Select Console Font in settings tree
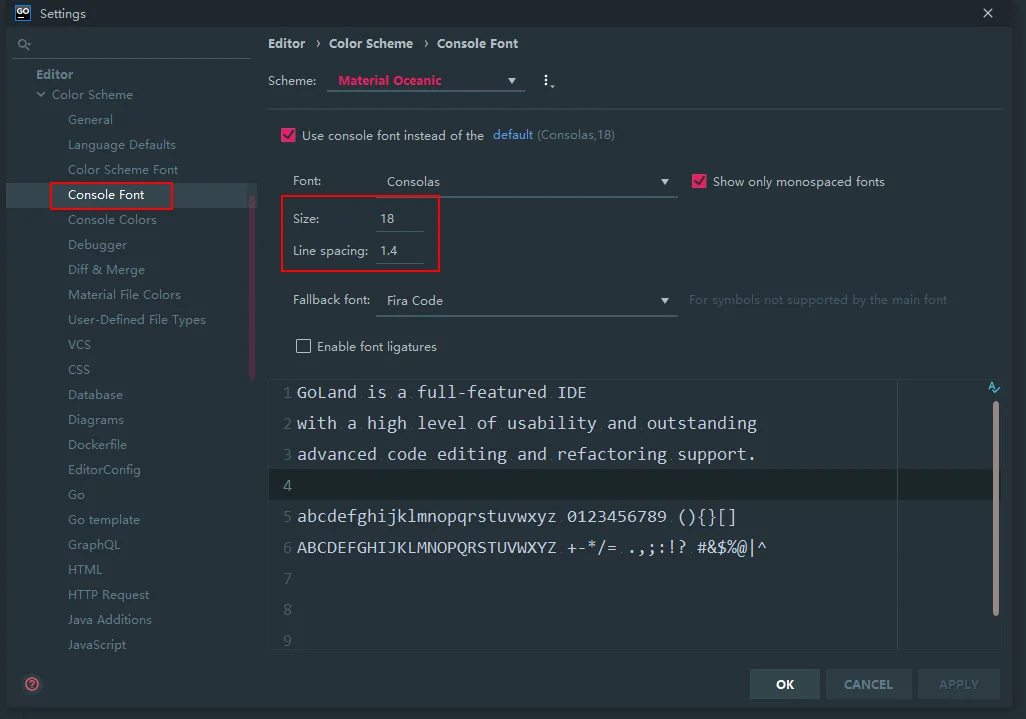 (x=106, y=195)
